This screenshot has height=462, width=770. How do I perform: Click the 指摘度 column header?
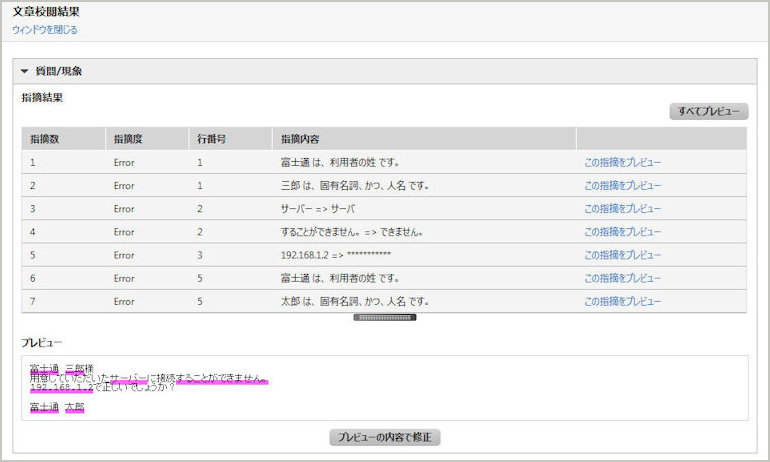(128, 139)
